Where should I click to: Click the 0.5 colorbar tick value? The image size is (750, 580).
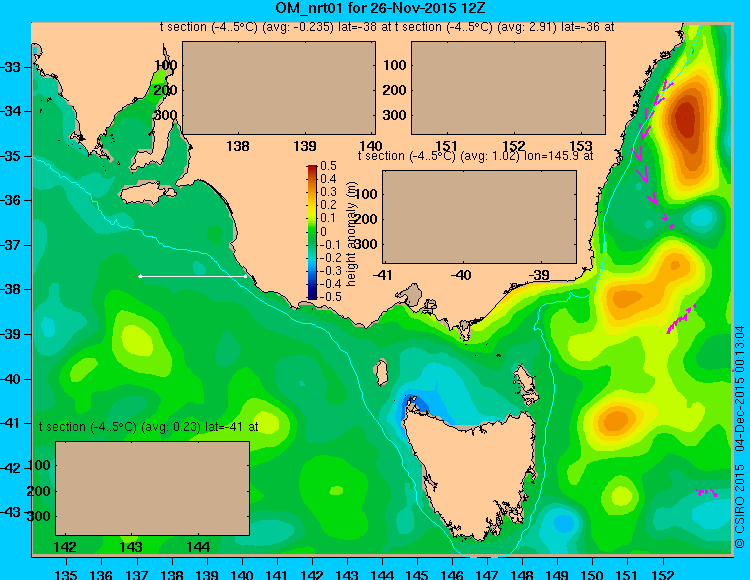pyautogui.click(x=328, y=166)
